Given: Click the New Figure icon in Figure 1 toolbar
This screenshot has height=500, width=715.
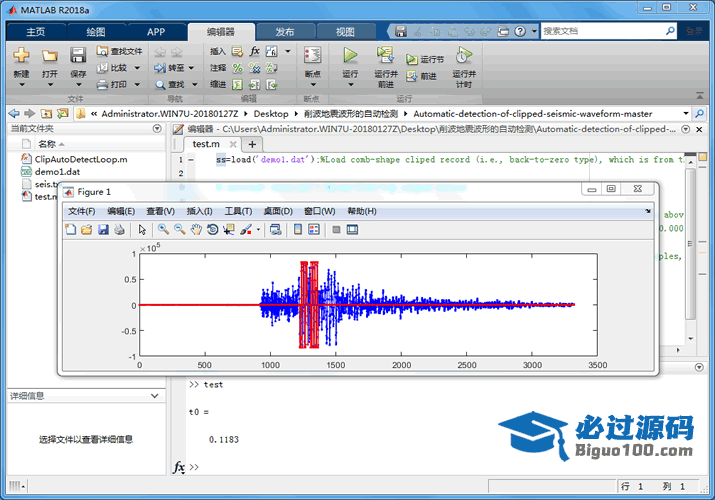Looking at the screenshot, I should 71,230.
